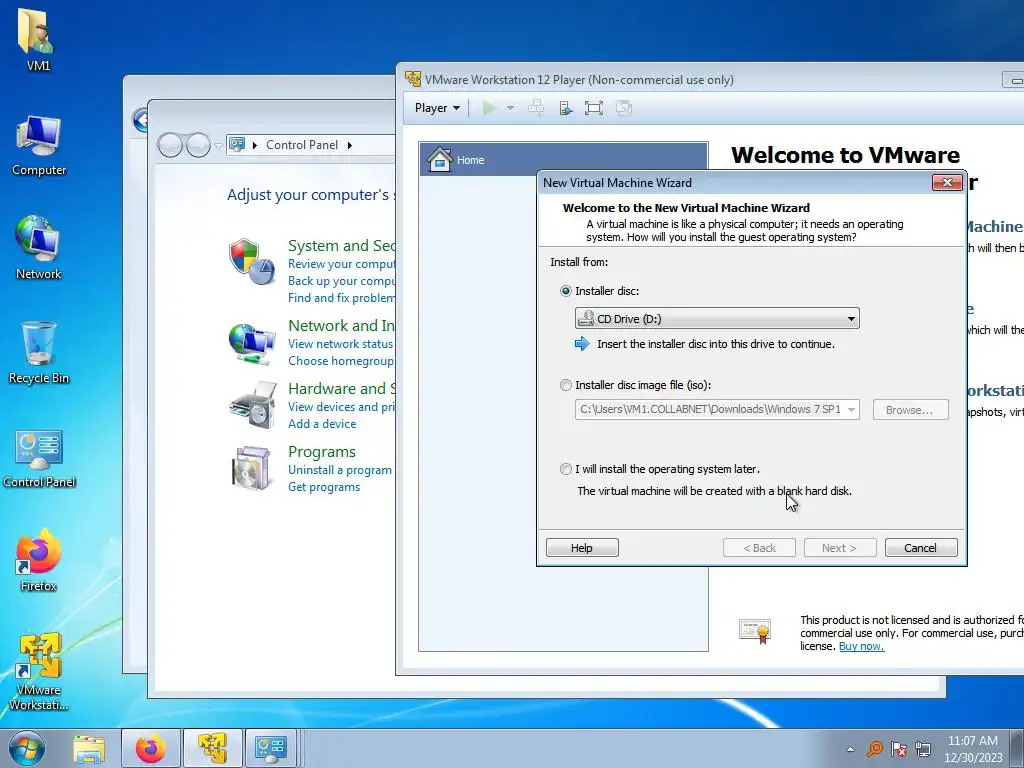Click the Back button in wizard
The height and width of the screenshot is (768, 1024).
tap(759, 548)
